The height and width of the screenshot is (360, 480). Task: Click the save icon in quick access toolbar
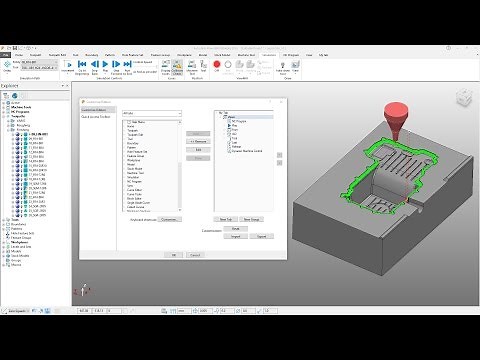[15, 48]
